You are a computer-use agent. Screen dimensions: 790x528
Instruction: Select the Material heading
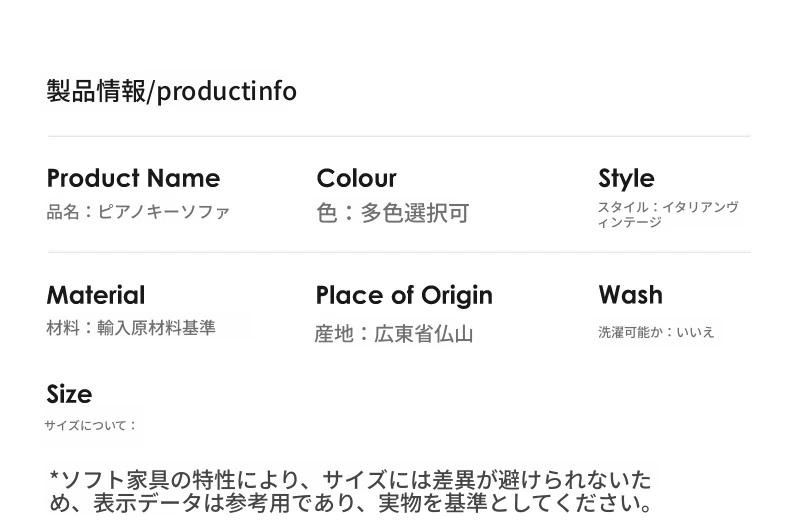point(96,295)
